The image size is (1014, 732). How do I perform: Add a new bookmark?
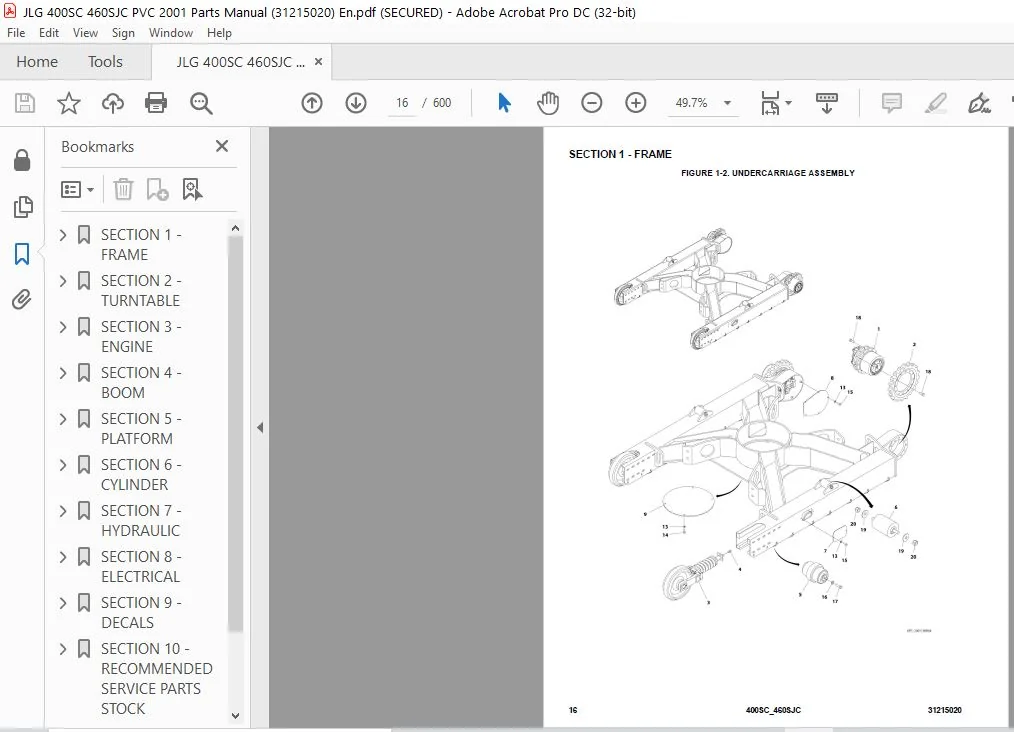(157, 189)
